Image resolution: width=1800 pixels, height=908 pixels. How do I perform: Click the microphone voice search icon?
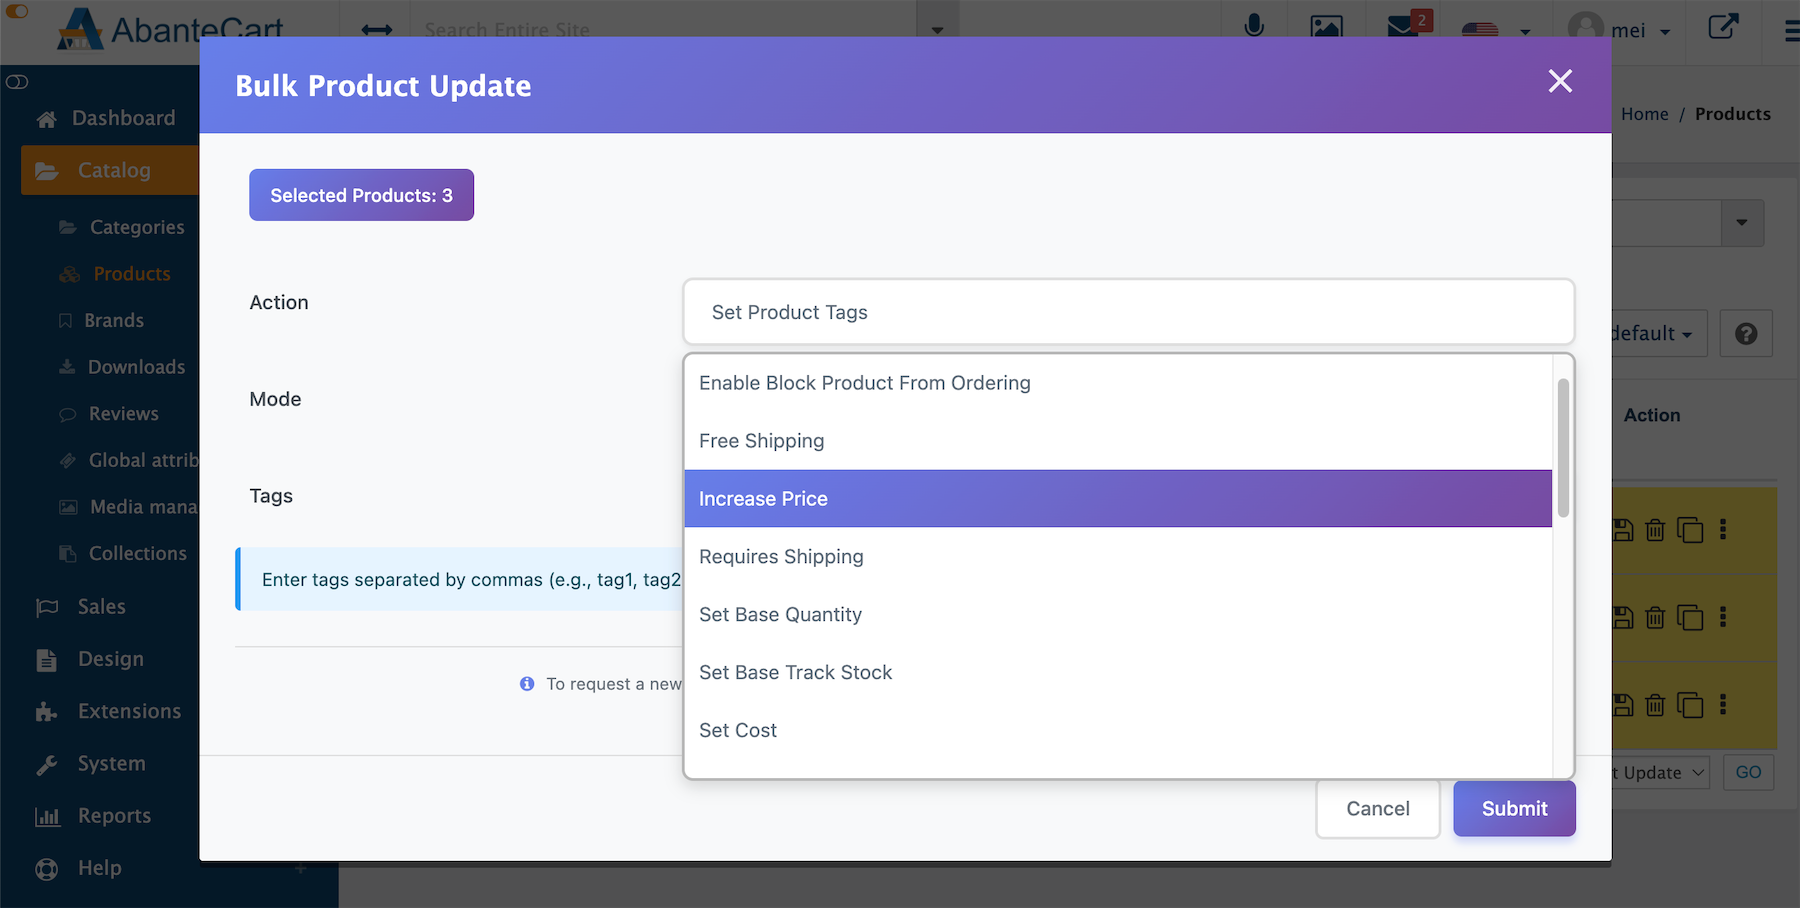pos(1253,25)
